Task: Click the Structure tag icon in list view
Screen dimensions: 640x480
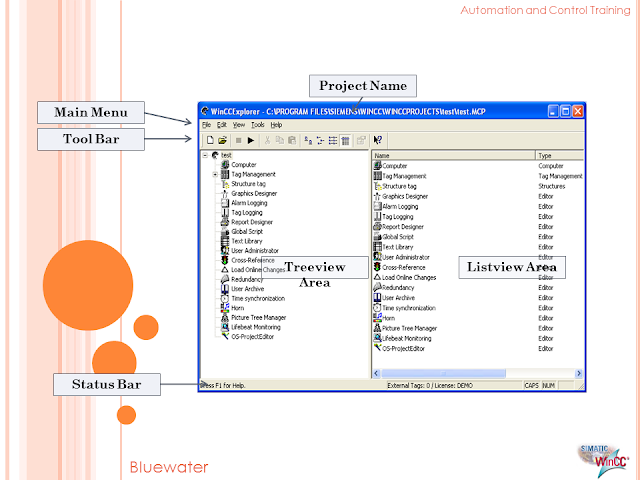Action: [378, 186]
